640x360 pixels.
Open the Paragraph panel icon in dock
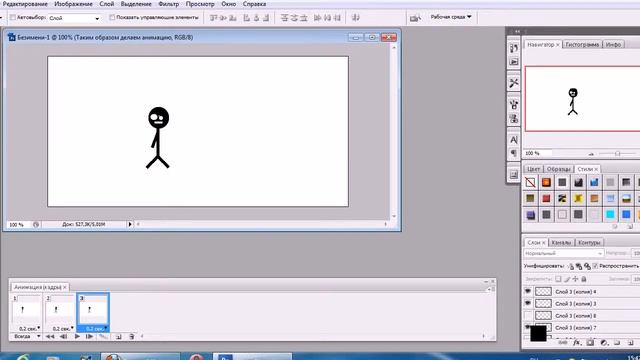(x=513, y=153)
